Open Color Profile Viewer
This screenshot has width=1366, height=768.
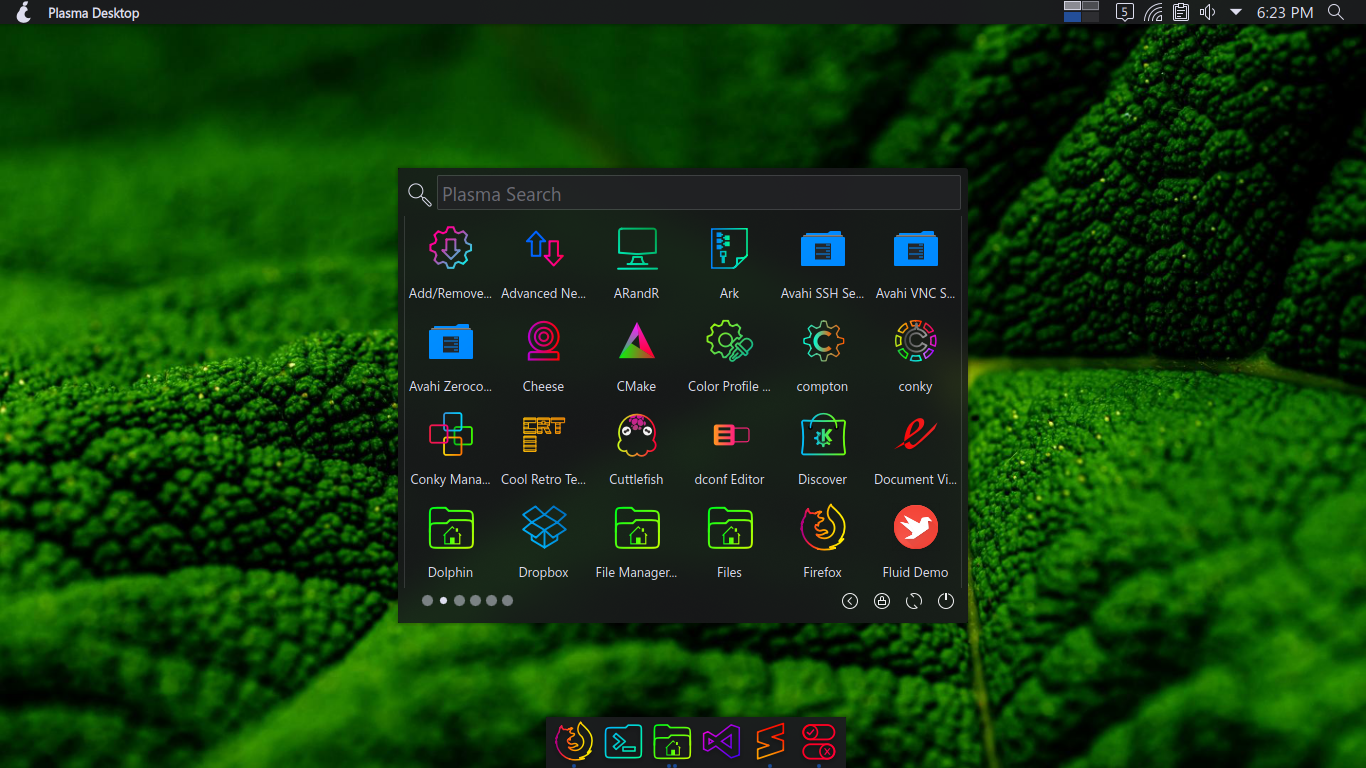click(730, 341)
